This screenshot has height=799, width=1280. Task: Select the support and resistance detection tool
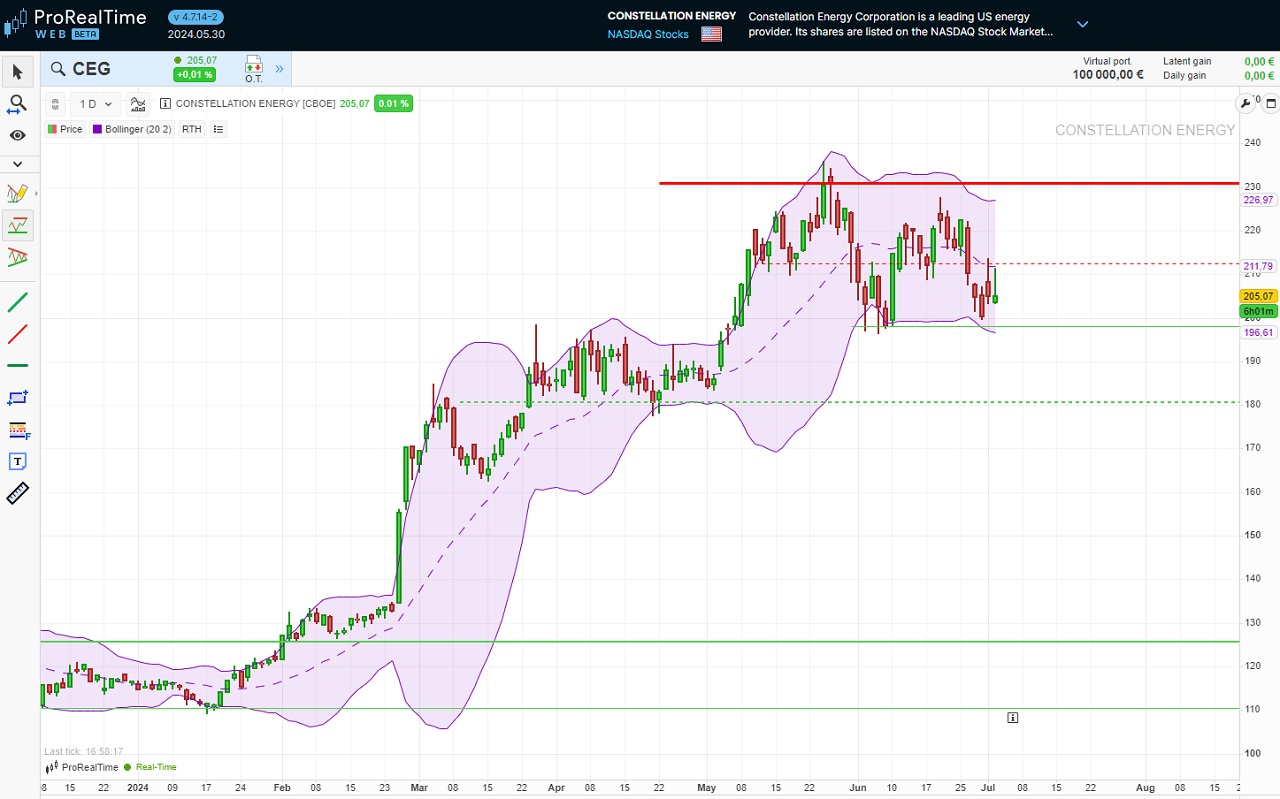[x=17, y=225]
